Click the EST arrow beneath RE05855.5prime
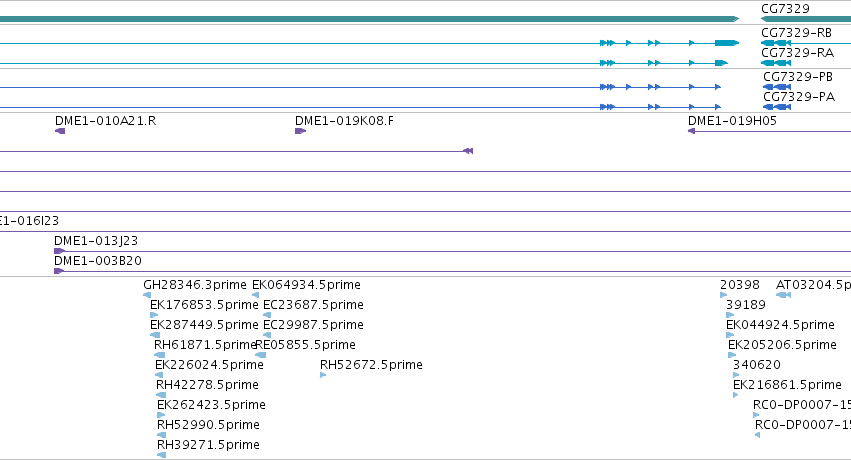This screenshot has height=460, width=851. point(261,355)
